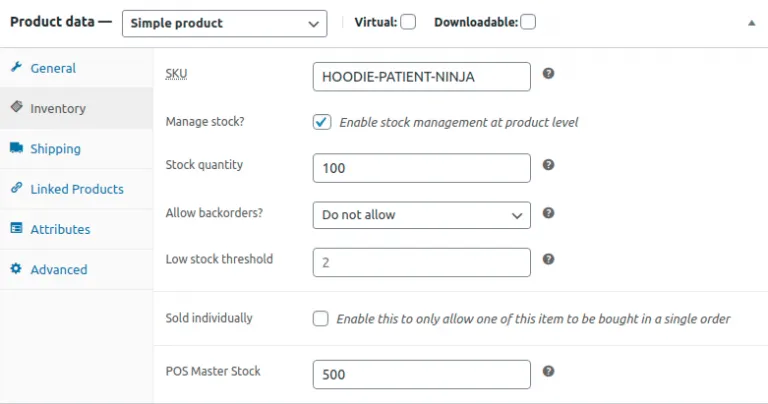Click the truck icon beside Shipping
The width and height of the screenshot is (768, 404).
16,148
